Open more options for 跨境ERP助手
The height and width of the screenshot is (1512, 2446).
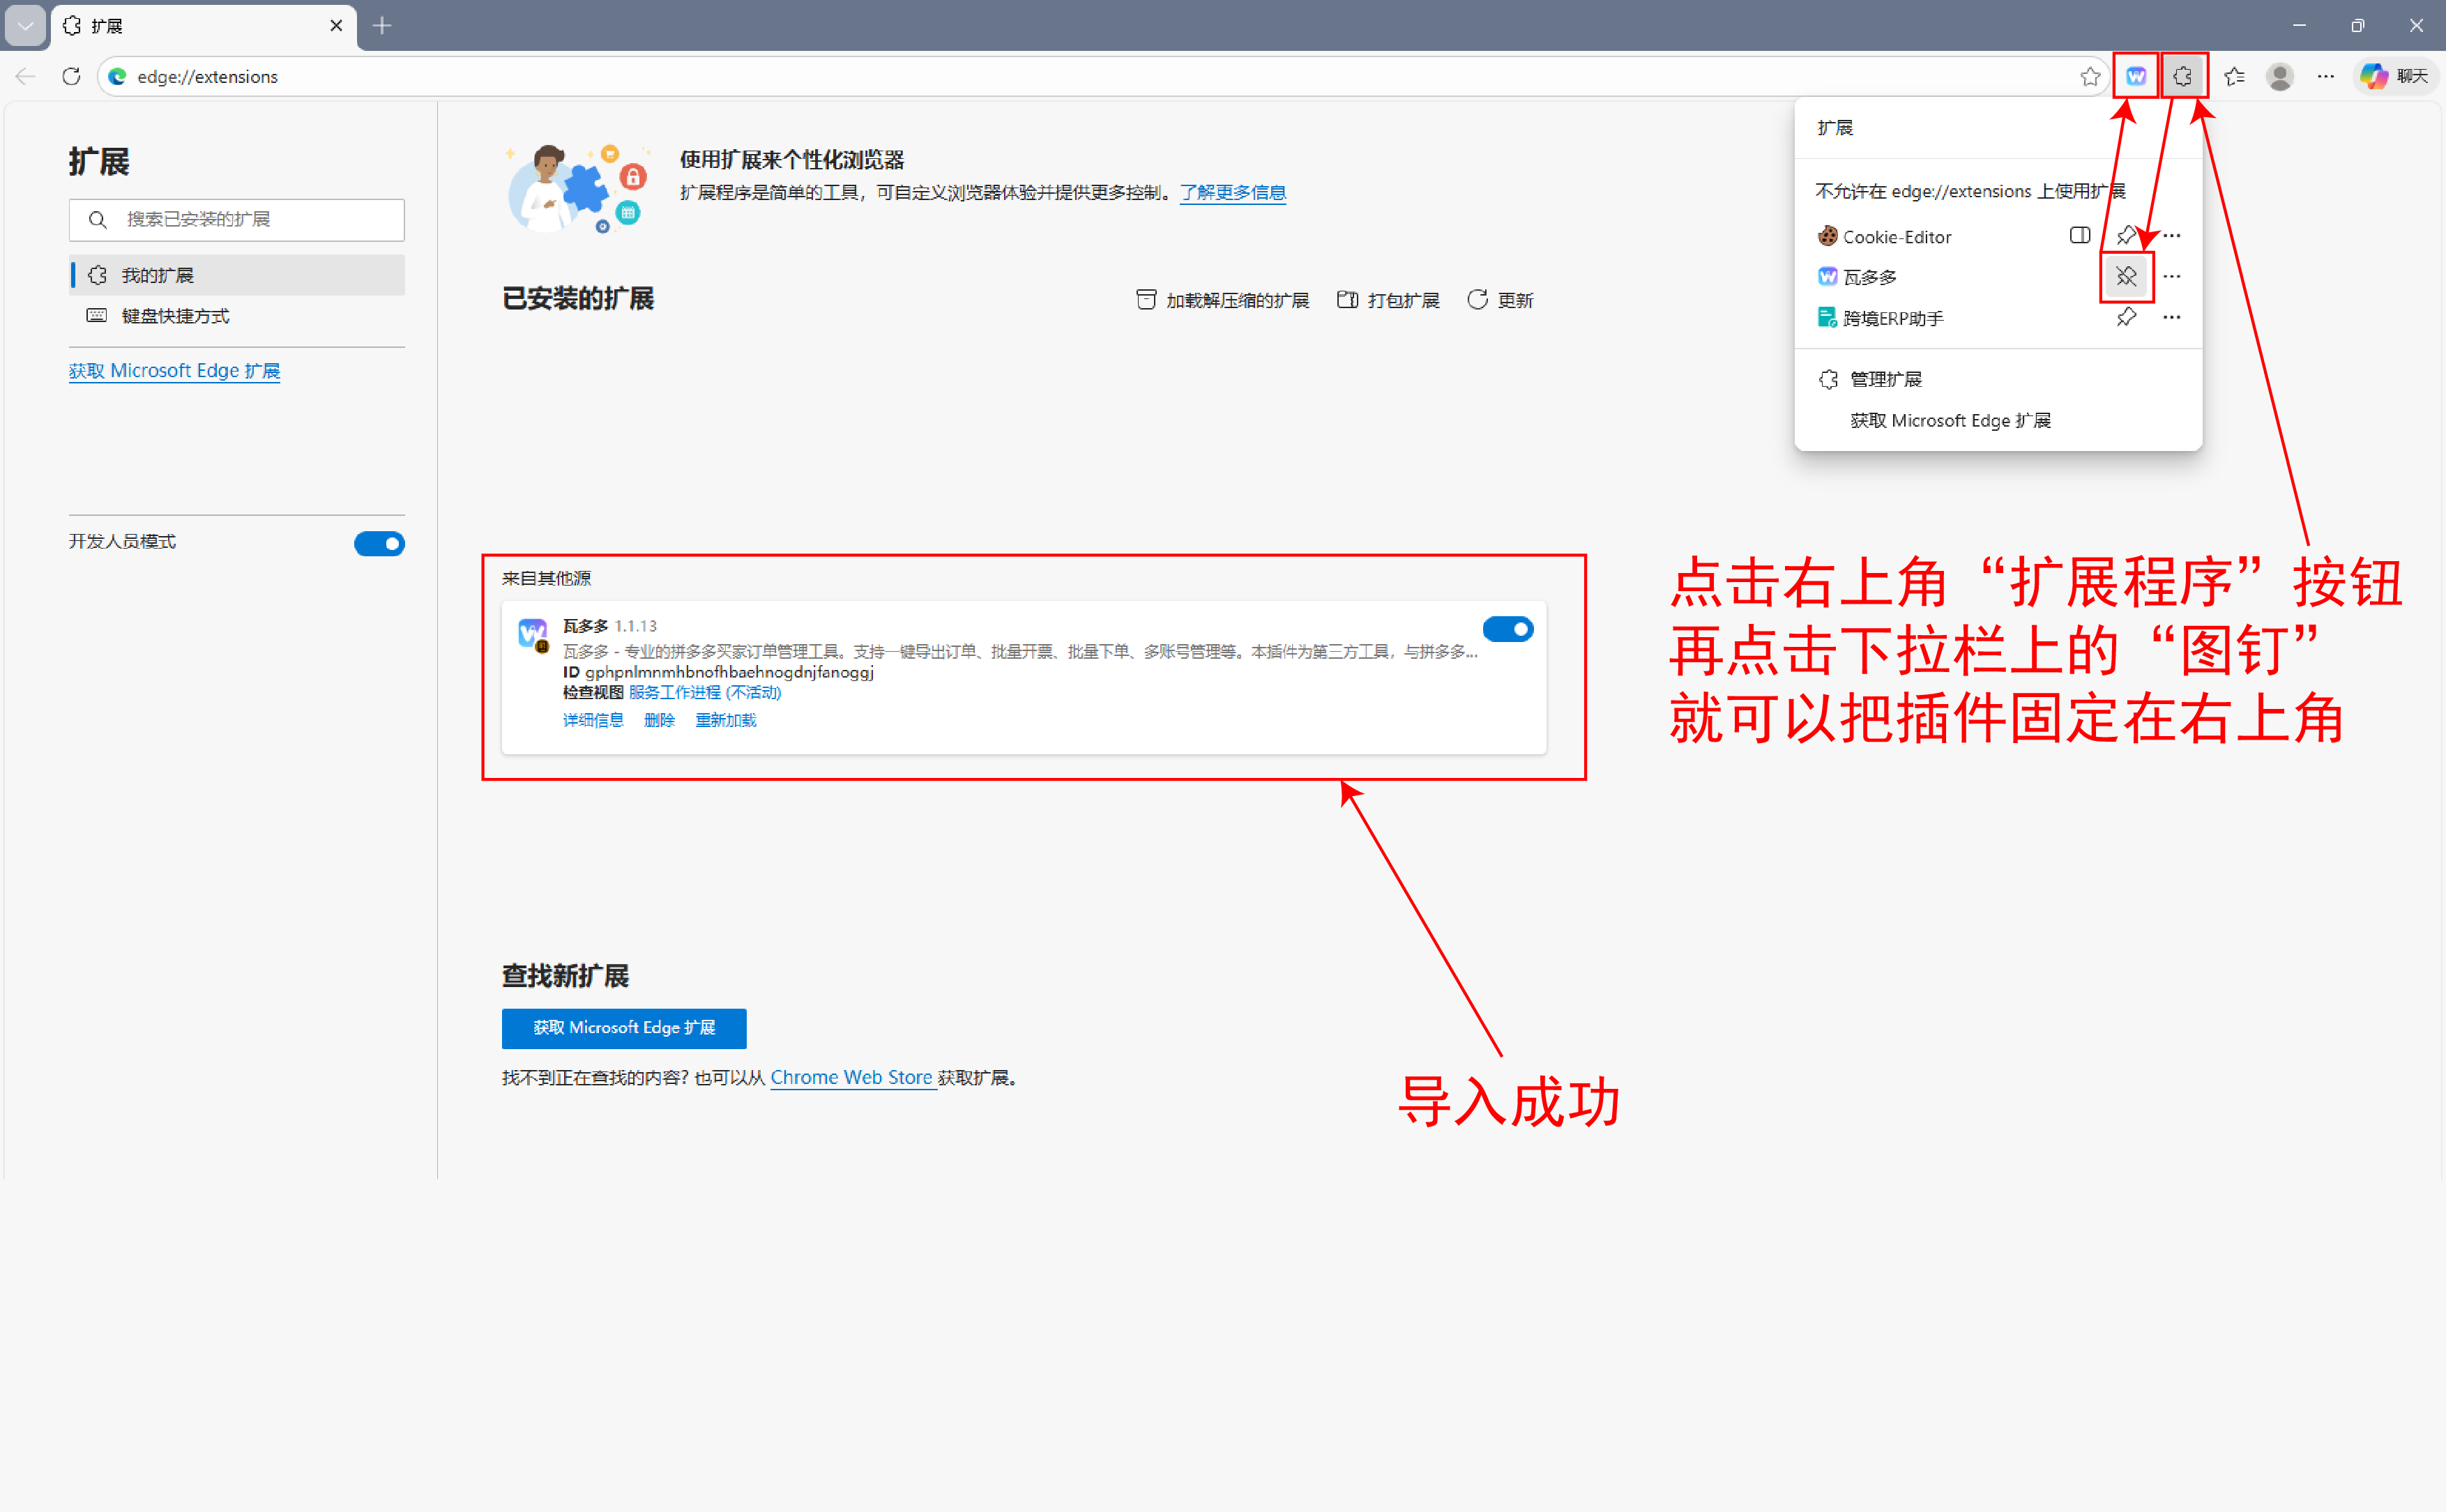point(2172,317)
